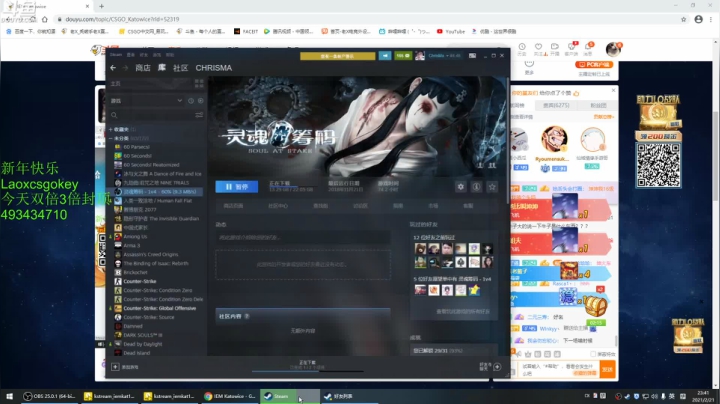
Task: Click the star avatar in wishlist friends row
Action: point(474,290)
